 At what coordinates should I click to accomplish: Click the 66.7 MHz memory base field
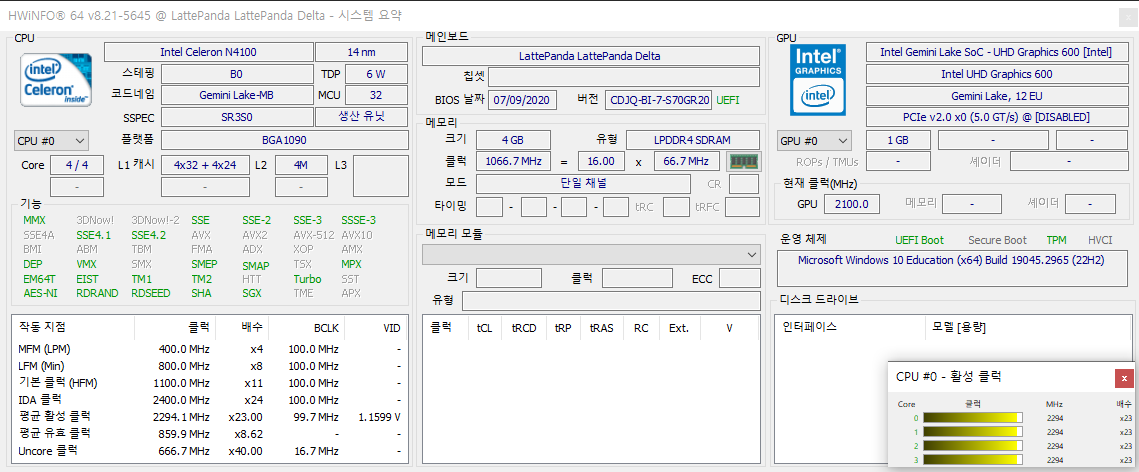[687, 161]
